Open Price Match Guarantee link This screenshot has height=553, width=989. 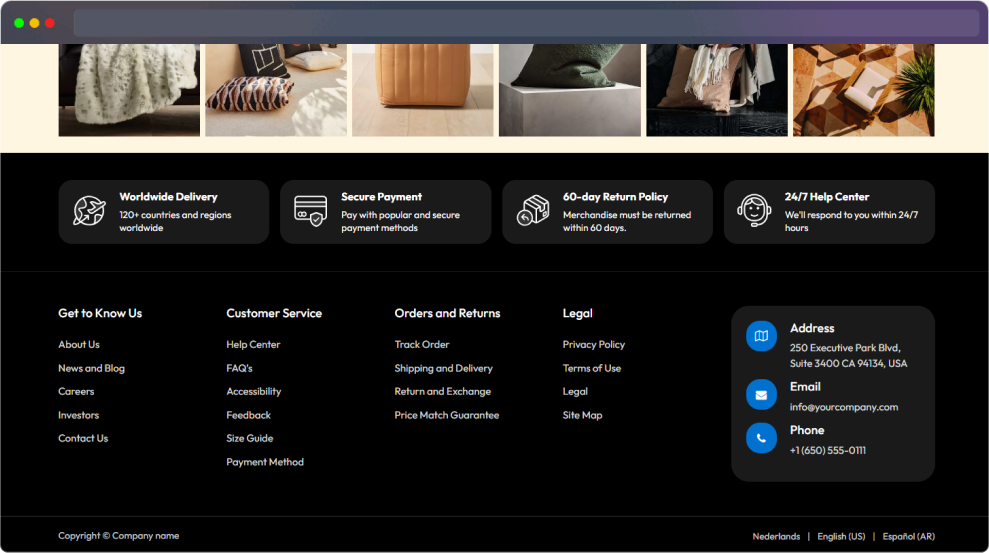coord(447,415)
